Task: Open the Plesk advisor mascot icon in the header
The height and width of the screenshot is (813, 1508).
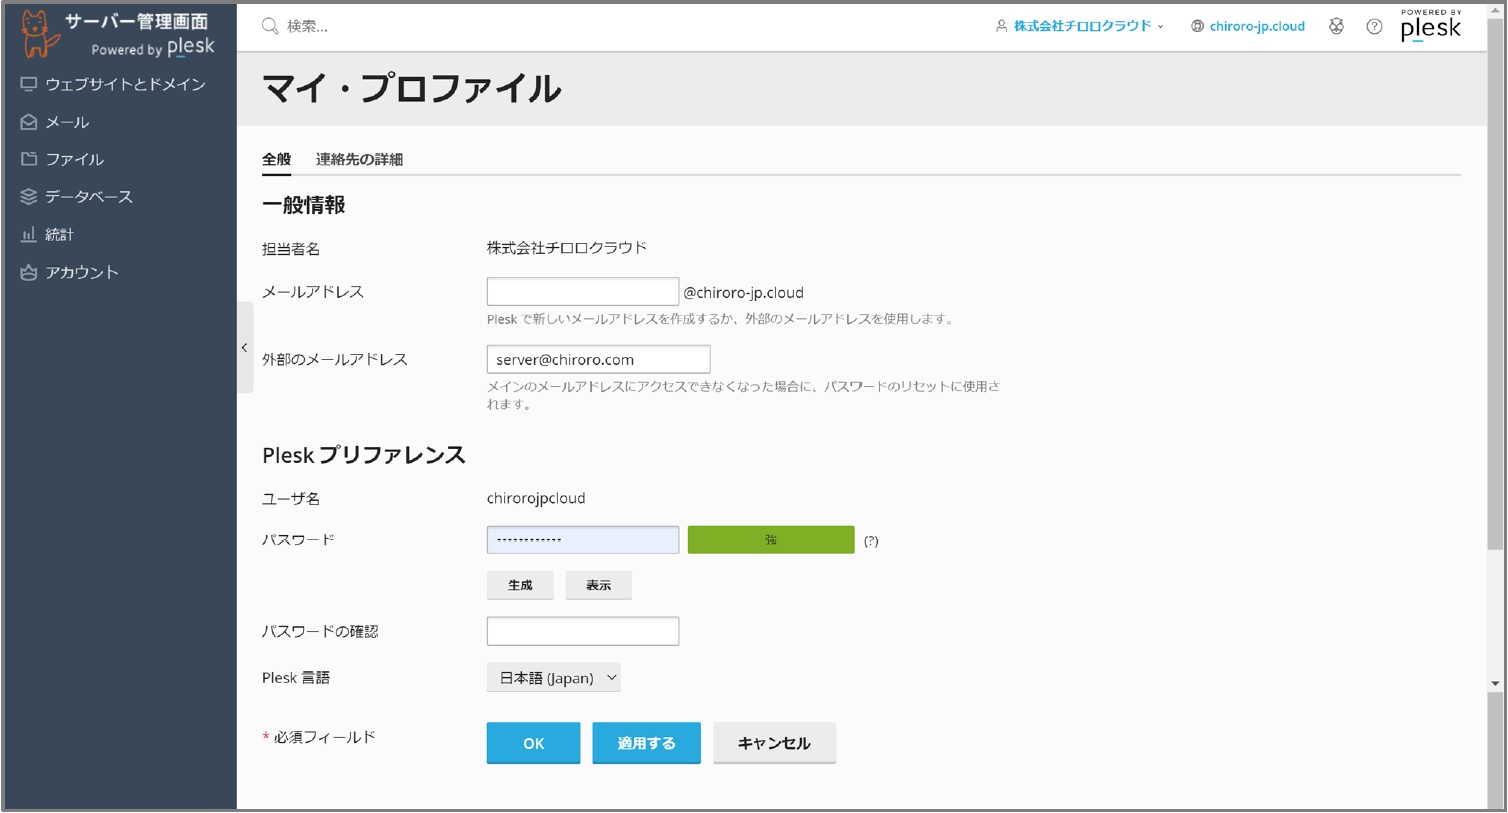Action: (1336, 26)
